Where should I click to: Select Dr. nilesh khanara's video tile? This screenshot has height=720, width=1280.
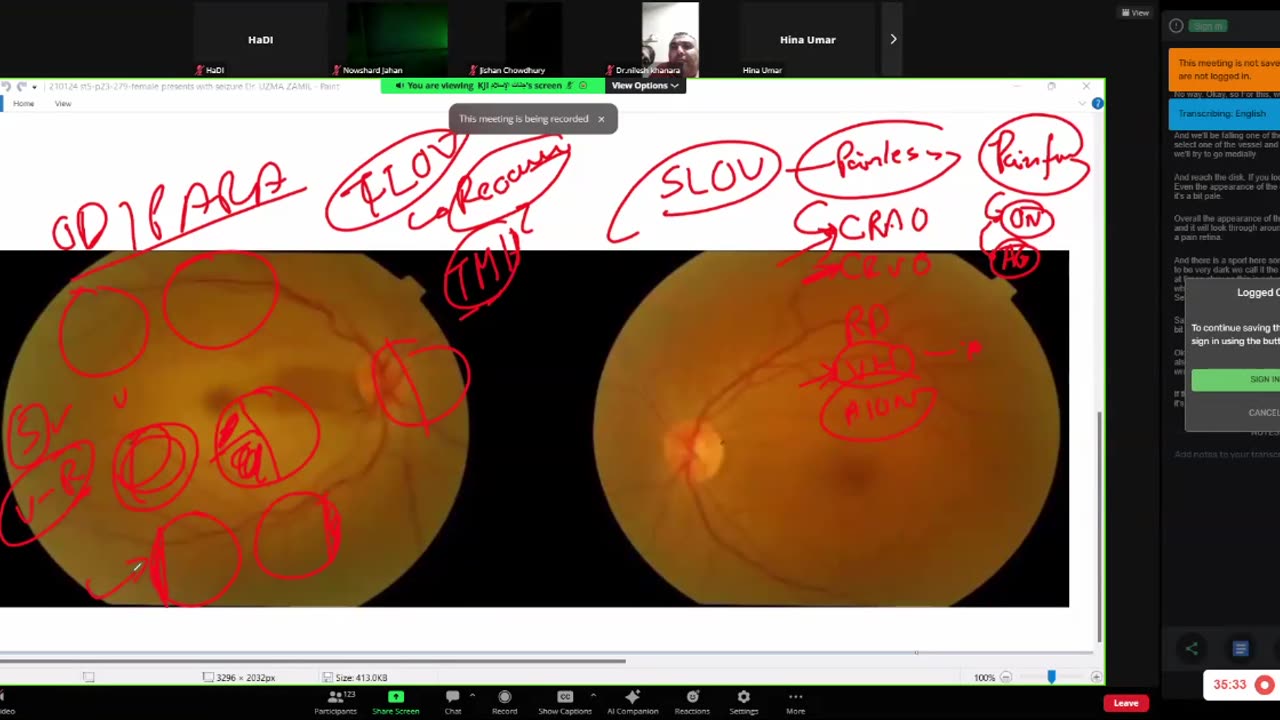tap(670, 39)
